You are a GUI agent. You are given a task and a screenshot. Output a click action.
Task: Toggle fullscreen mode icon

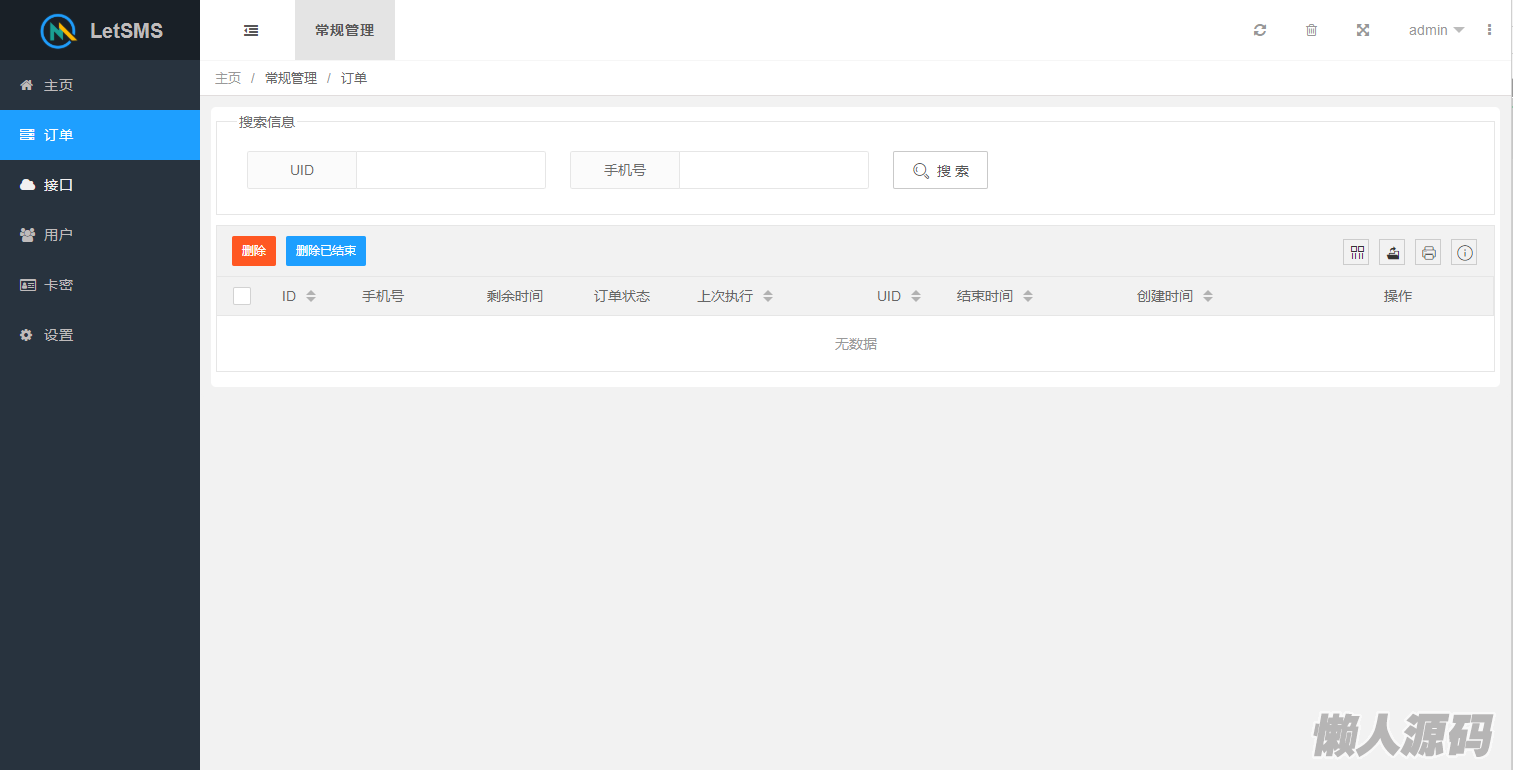[1362, 30]
